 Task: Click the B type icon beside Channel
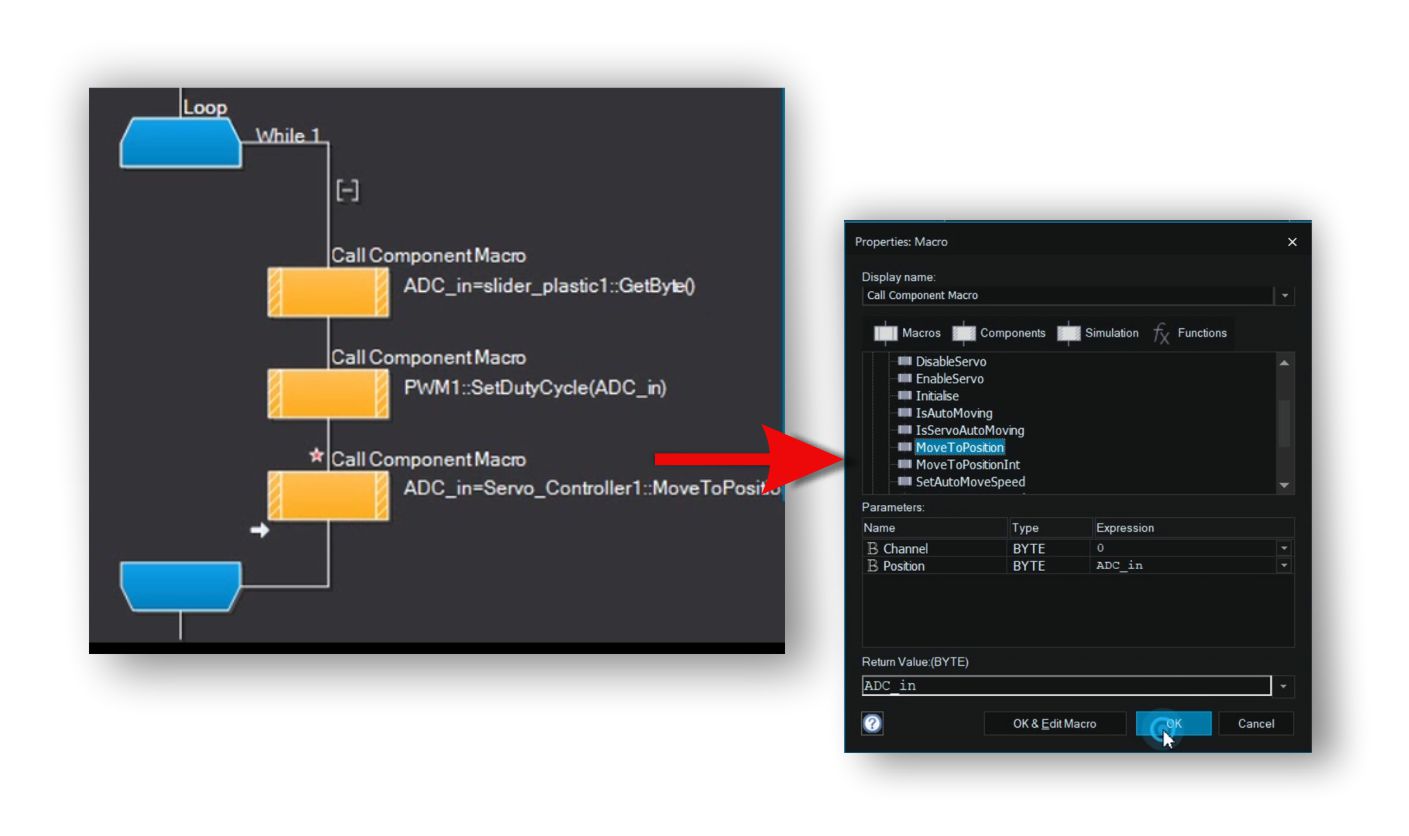[872, 548]
